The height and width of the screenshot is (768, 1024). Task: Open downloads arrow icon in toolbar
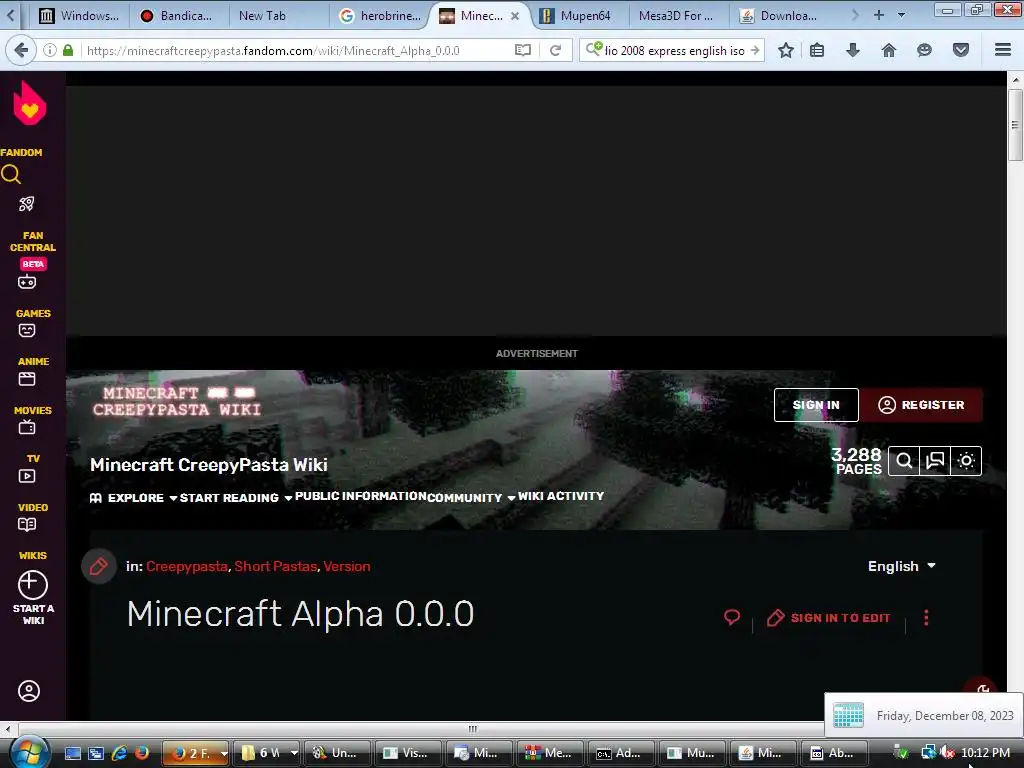point(853,50)
